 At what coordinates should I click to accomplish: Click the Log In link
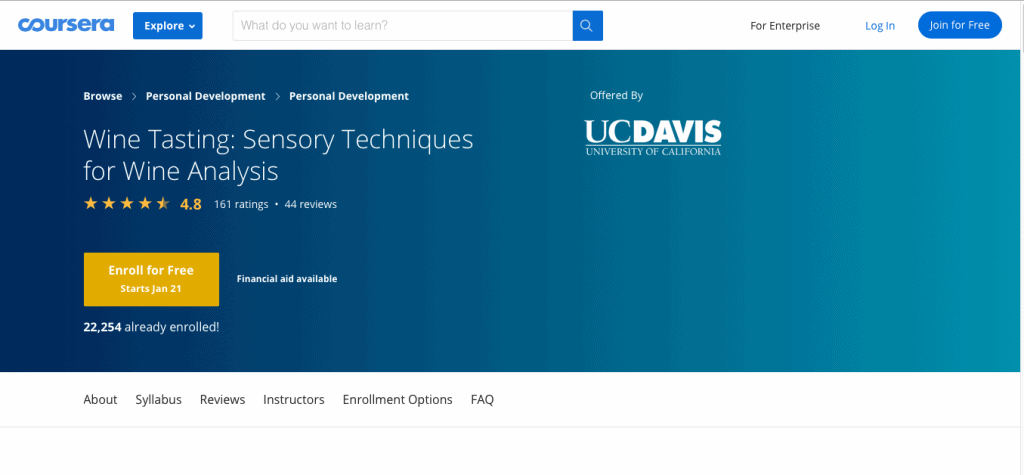[880, 26]
